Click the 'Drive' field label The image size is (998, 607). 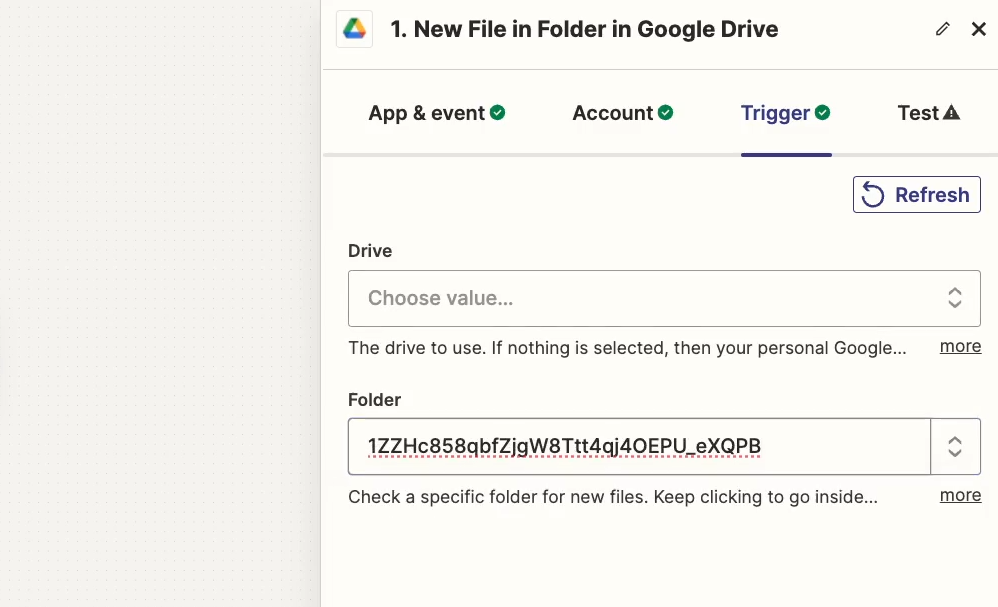click(370, 251)
